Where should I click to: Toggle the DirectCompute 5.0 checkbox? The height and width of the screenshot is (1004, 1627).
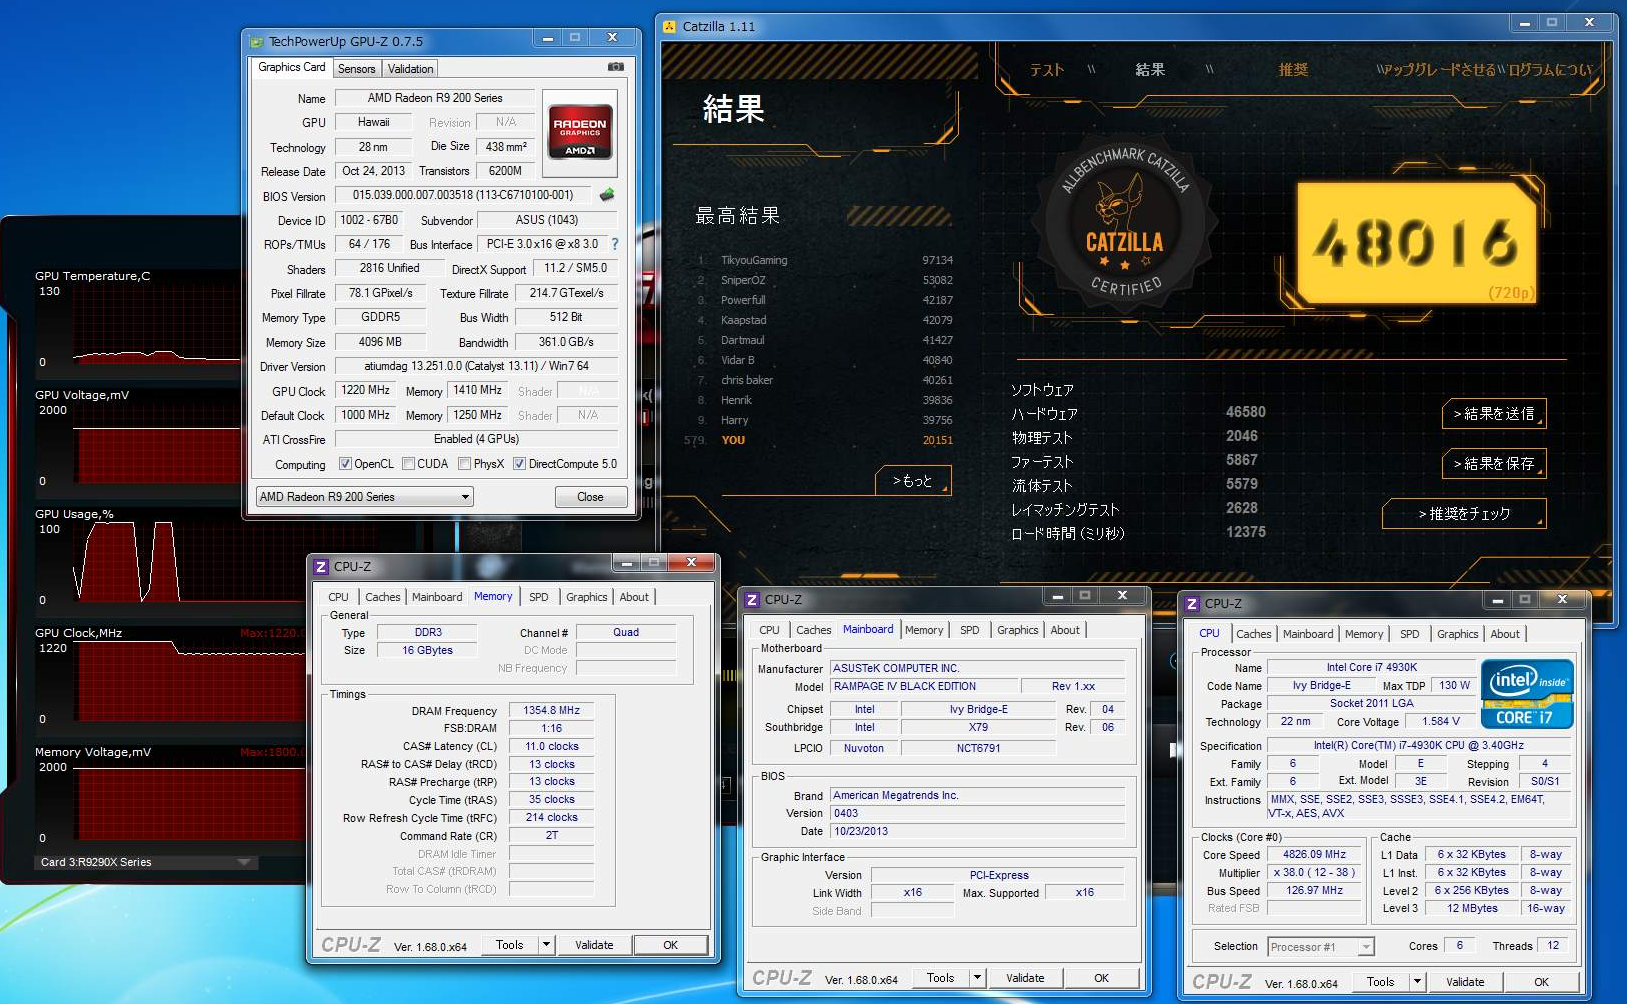519,464
